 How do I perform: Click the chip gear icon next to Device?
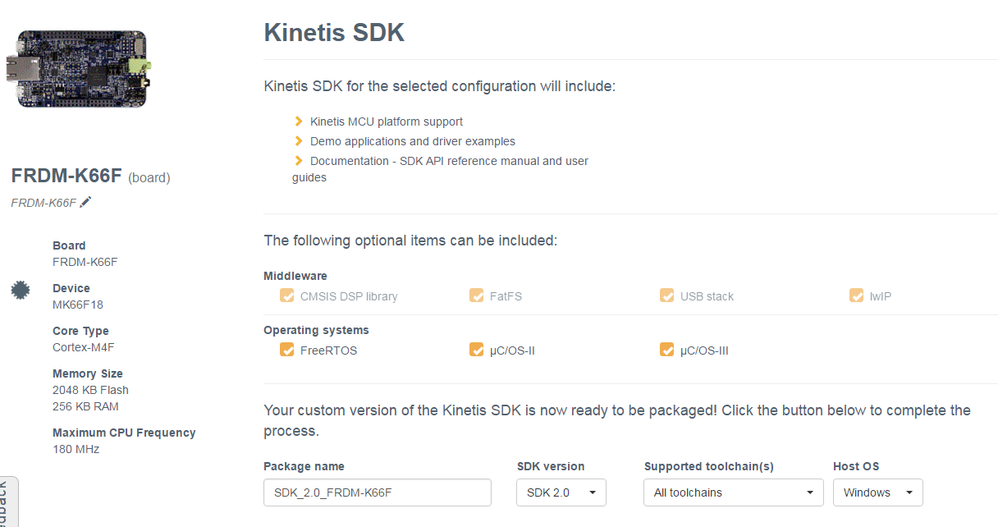(x=20, y=290)
